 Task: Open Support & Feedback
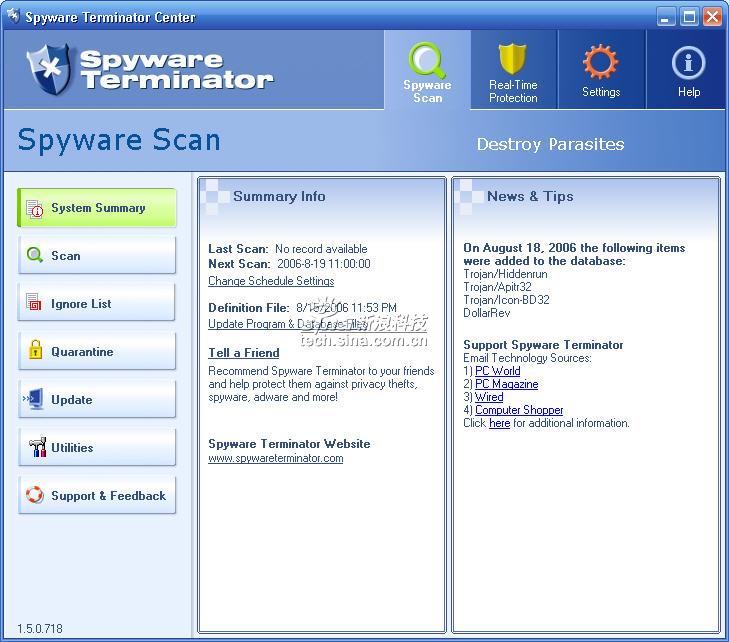click(x=97, y=495)
